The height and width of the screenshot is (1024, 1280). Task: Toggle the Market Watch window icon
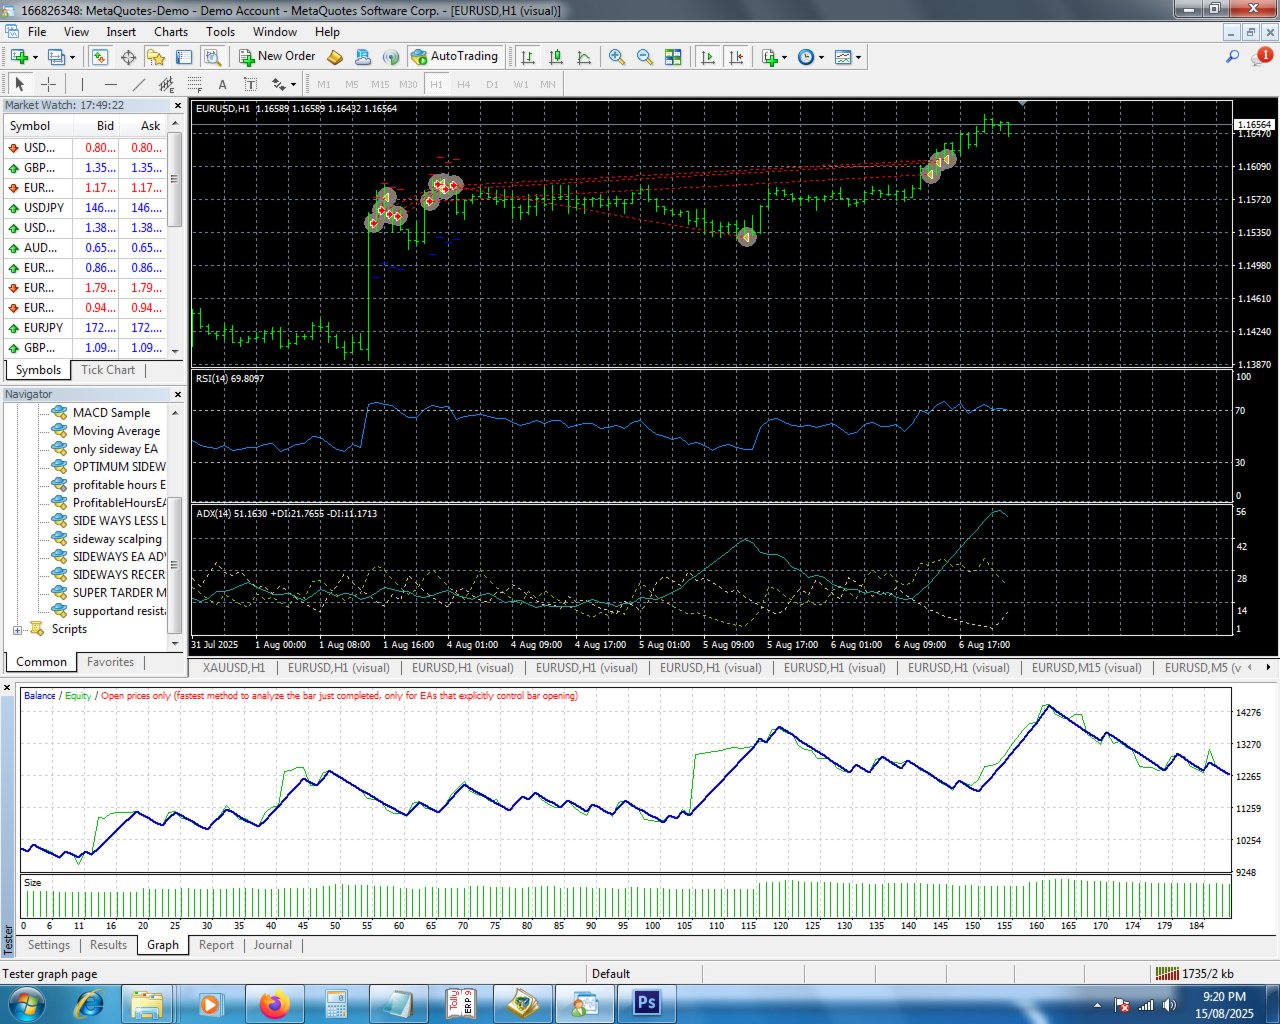100,57
